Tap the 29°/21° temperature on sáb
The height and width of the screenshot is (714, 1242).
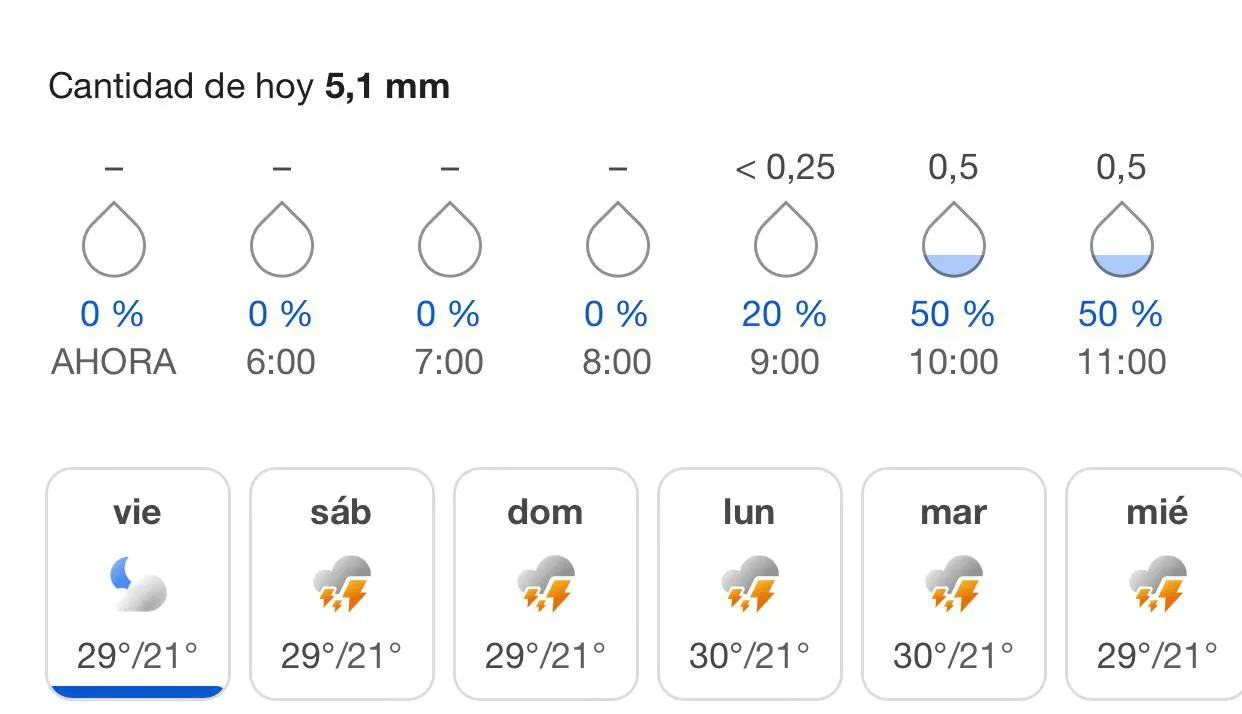(x=341, y=656)
